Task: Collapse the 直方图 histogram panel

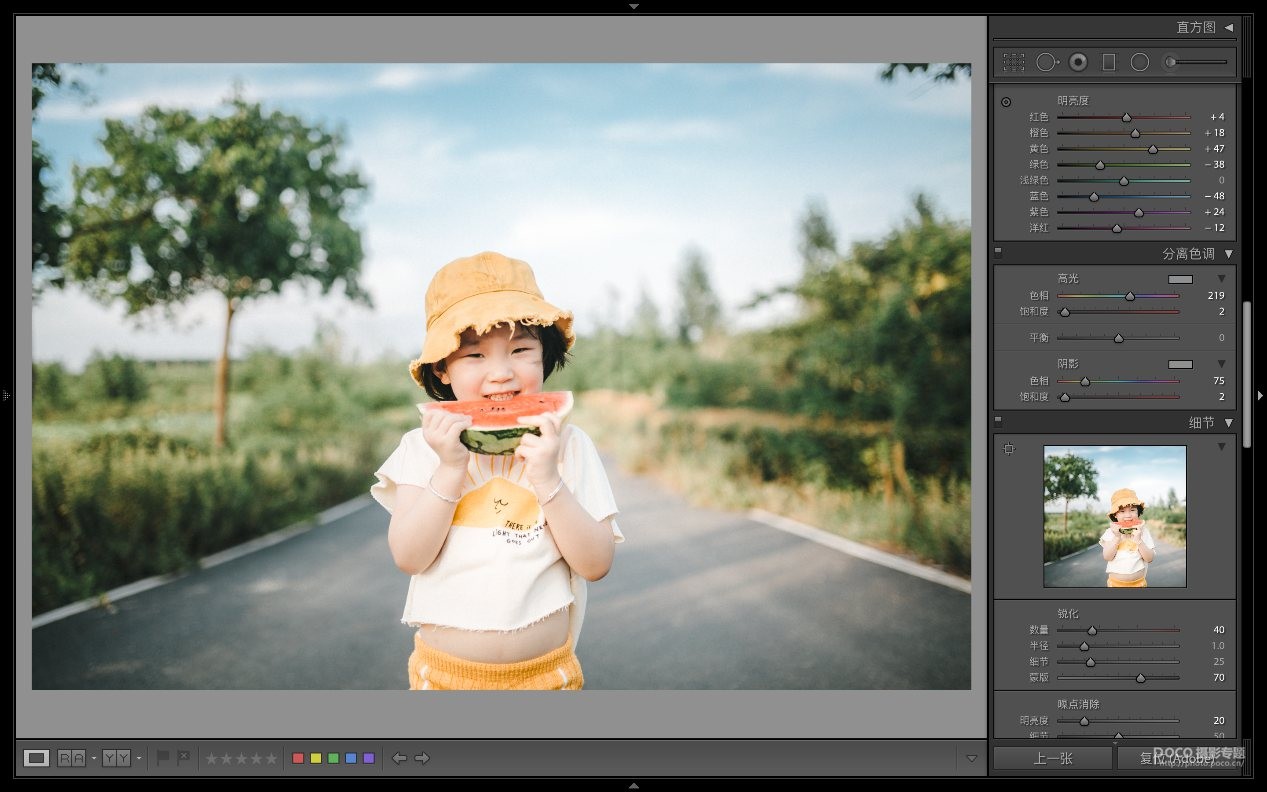Action: pos(1229,28)
